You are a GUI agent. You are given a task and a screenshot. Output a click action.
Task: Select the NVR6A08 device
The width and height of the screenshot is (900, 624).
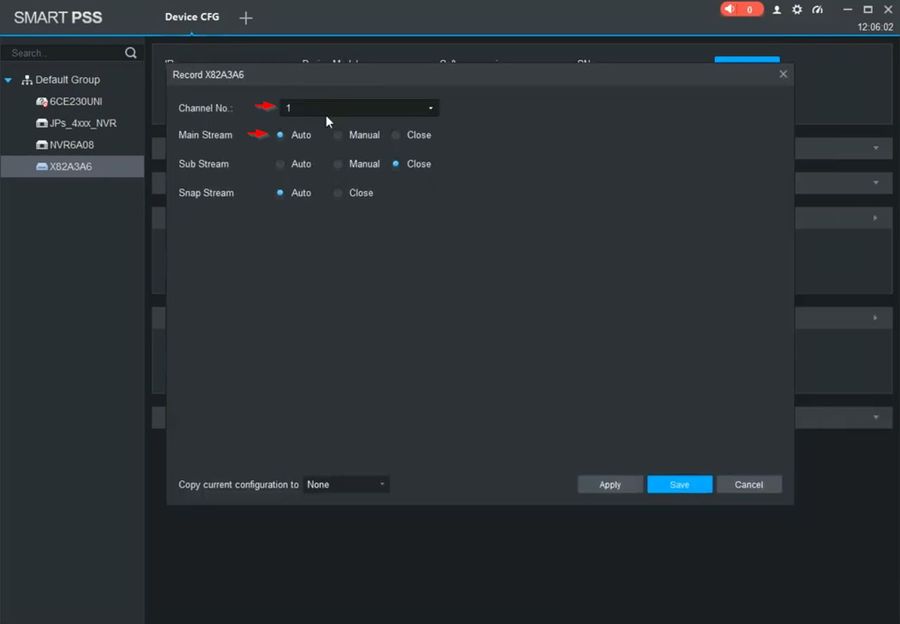click(70, 145)
